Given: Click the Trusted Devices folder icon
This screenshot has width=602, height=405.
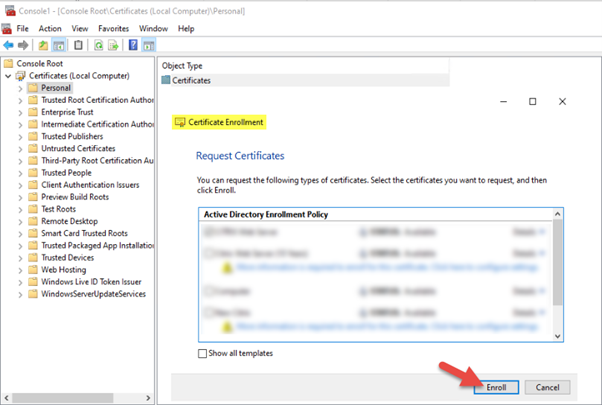Looking at the screenshot, I should coord(33,258).
